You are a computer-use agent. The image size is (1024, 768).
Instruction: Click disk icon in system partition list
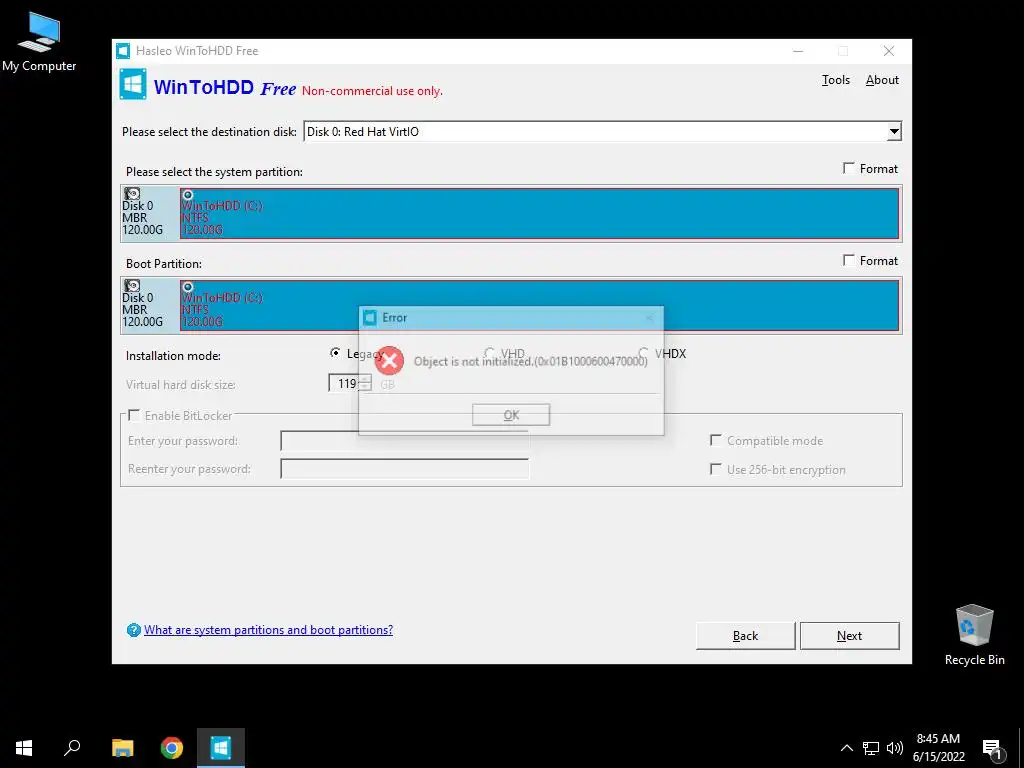coord(132,194)
